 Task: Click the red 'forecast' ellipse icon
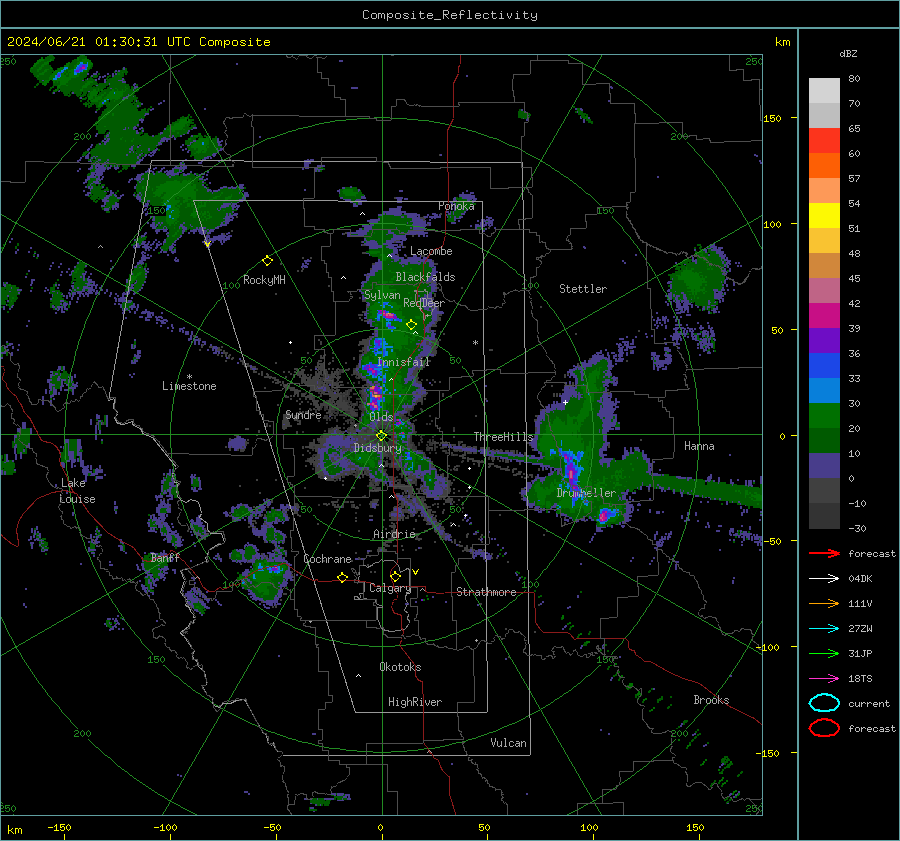[824, 728]
